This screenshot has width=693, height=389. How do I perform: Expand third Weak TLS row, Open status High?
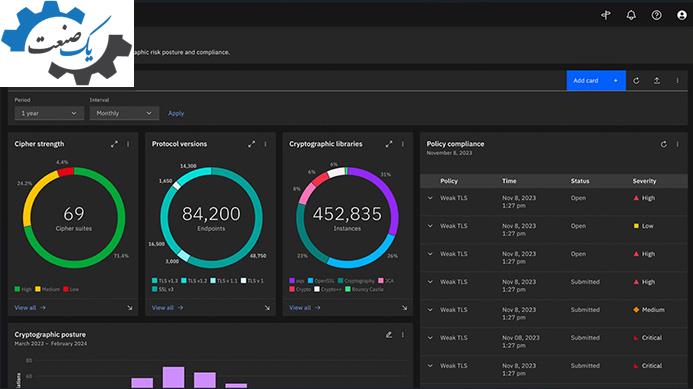click(430, 254)
